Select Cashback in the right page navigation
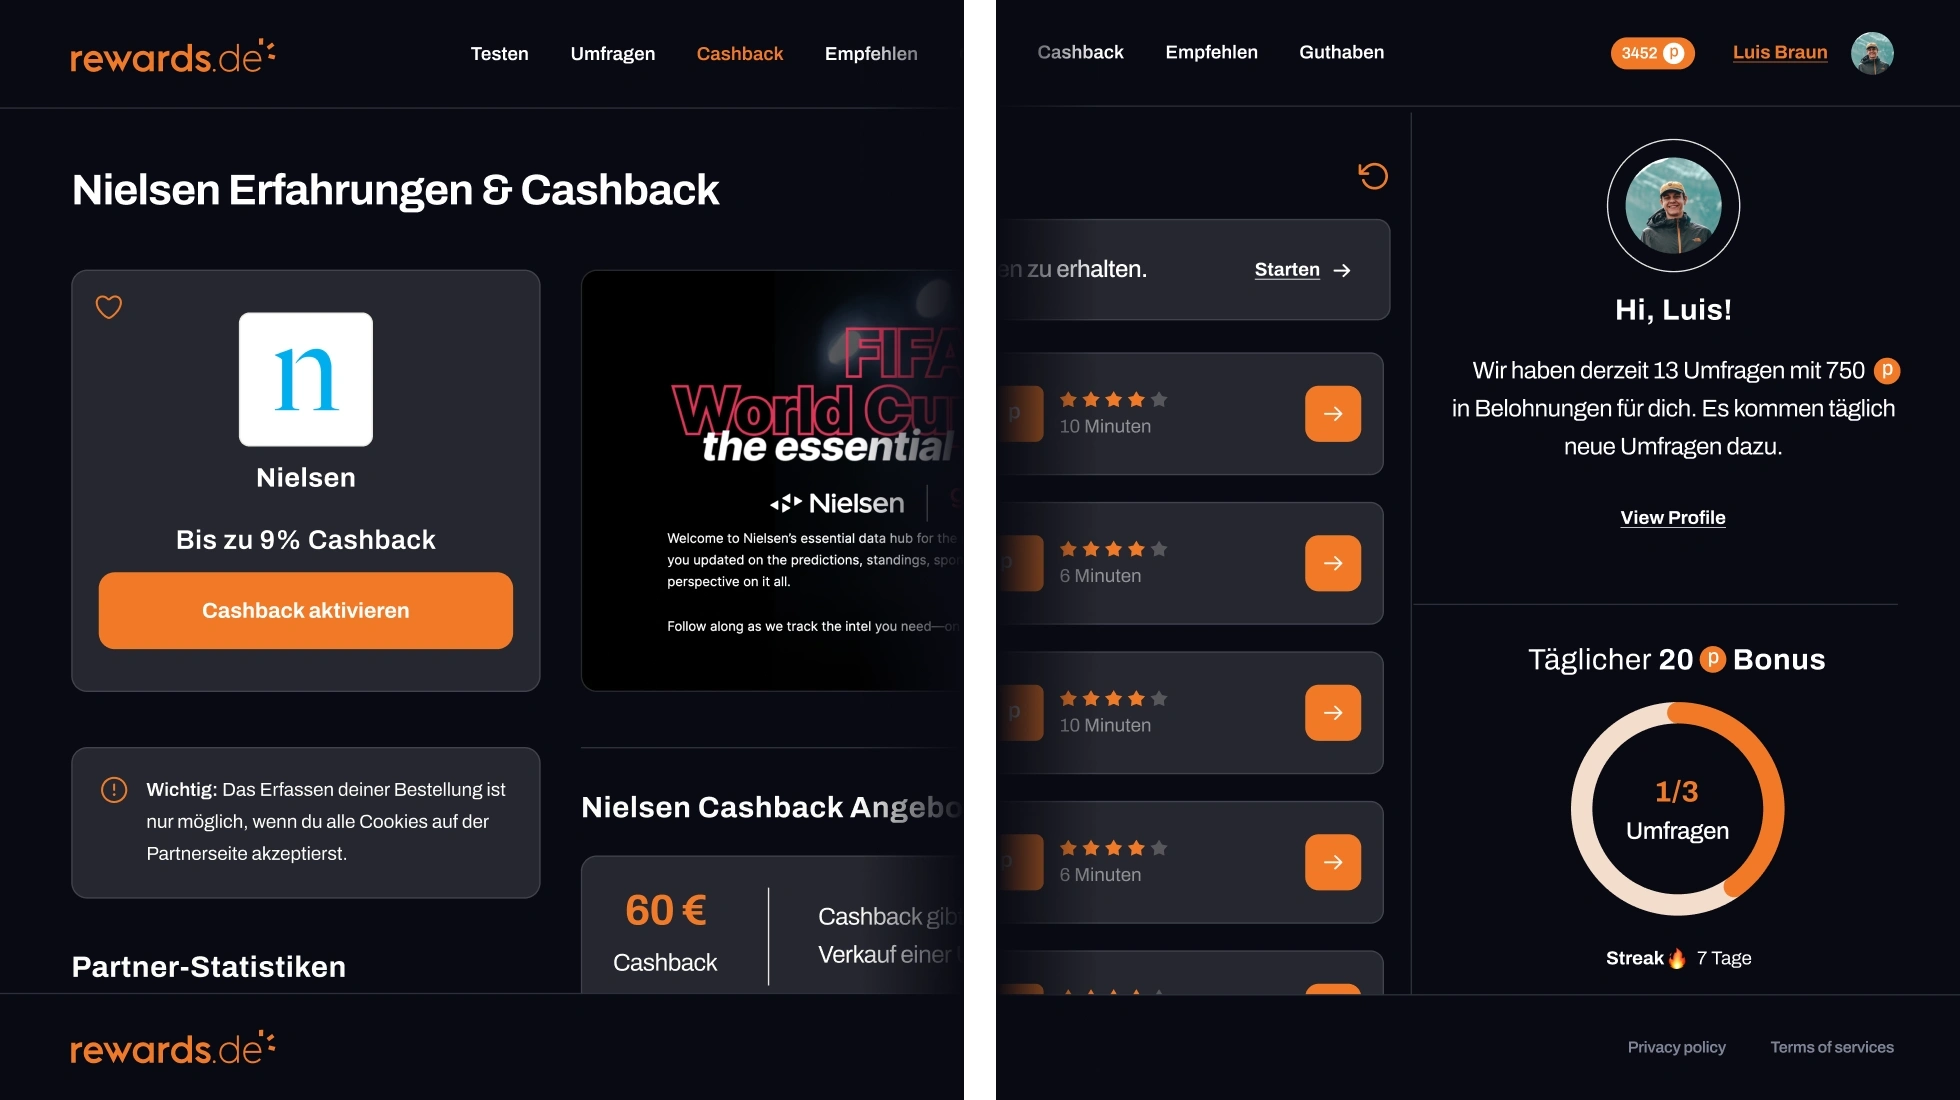 click(x=1080, y=52)
